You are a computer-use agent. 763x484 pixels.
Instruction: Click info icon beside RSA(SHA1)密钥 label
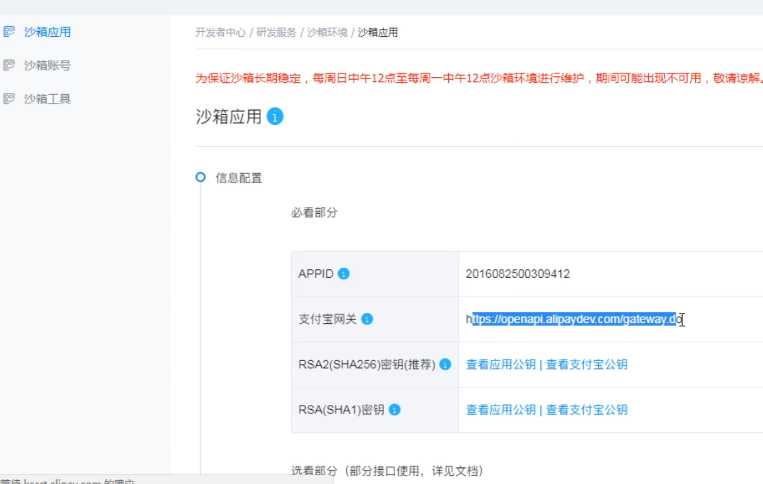tap(395, 410)
